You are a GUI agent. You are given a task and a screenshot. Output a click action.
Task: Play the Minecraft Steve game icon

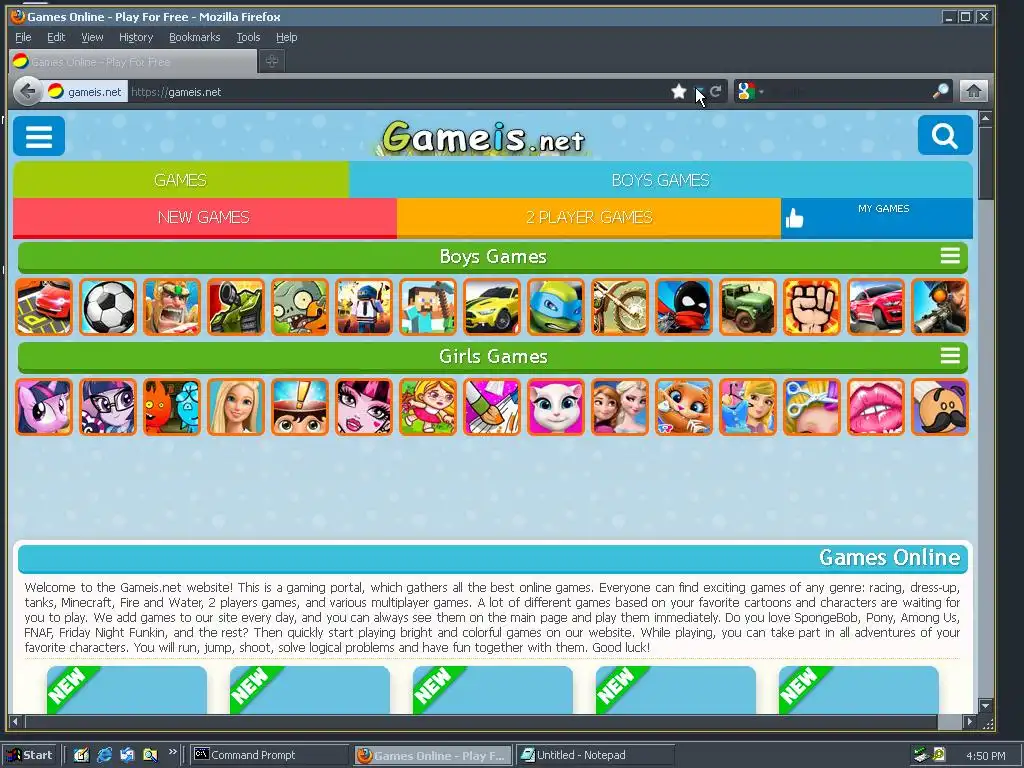[428, 307]
